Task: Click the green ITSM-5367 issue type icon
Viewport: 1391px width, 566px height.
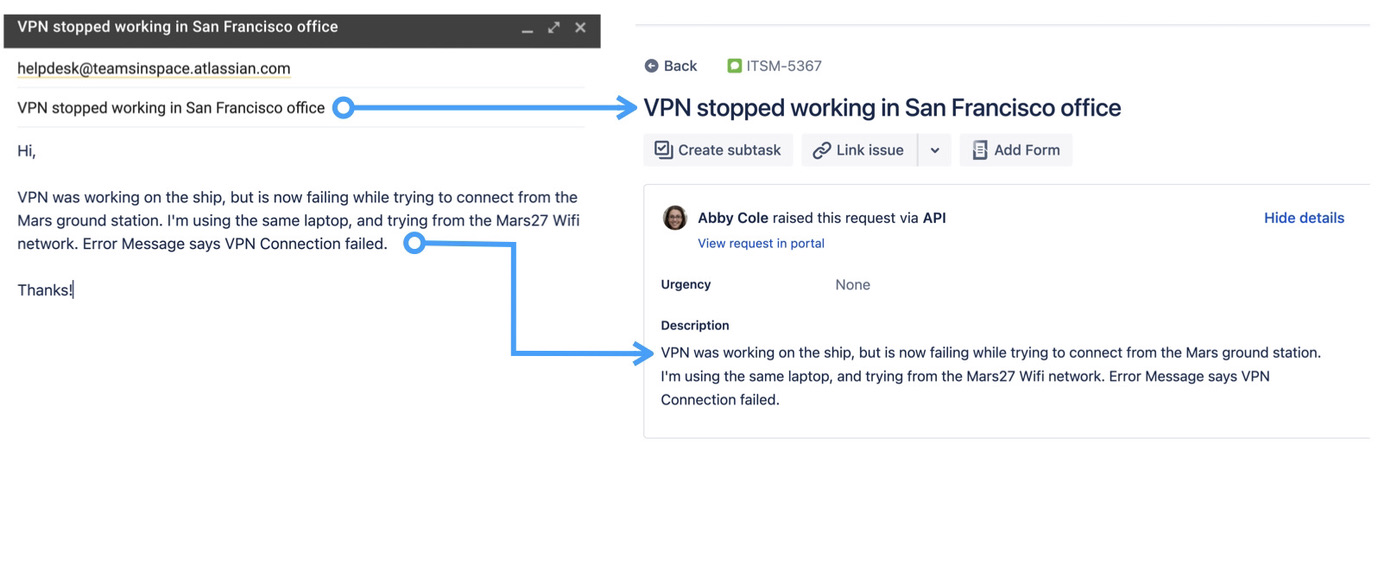Action: click(734, 66)
